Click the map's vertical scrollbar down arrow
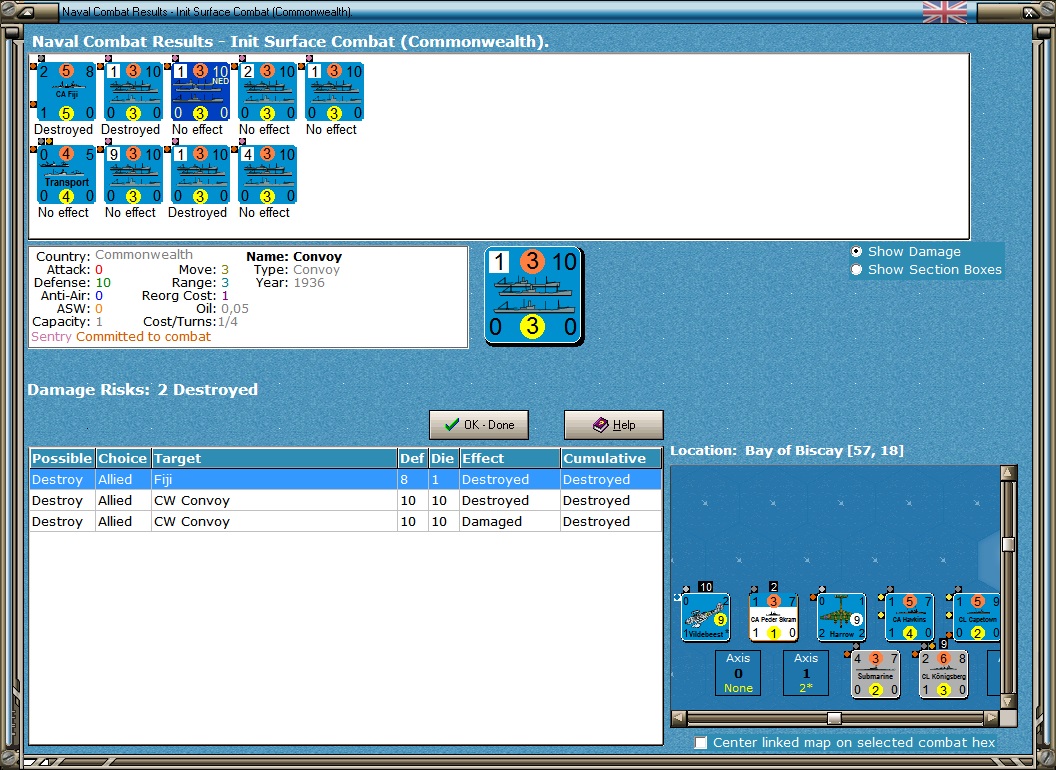This screenshot has width=1056, height=770. (1008, 701)
